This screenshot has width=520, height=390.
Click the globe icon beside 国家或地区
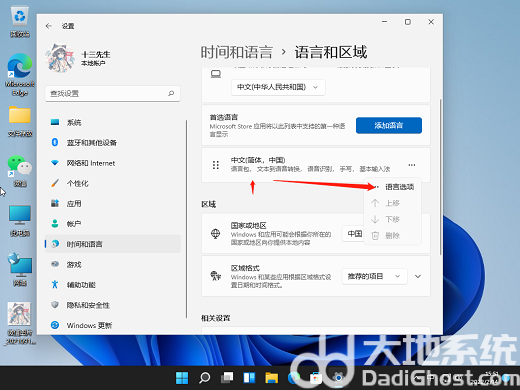coord(216,234)
